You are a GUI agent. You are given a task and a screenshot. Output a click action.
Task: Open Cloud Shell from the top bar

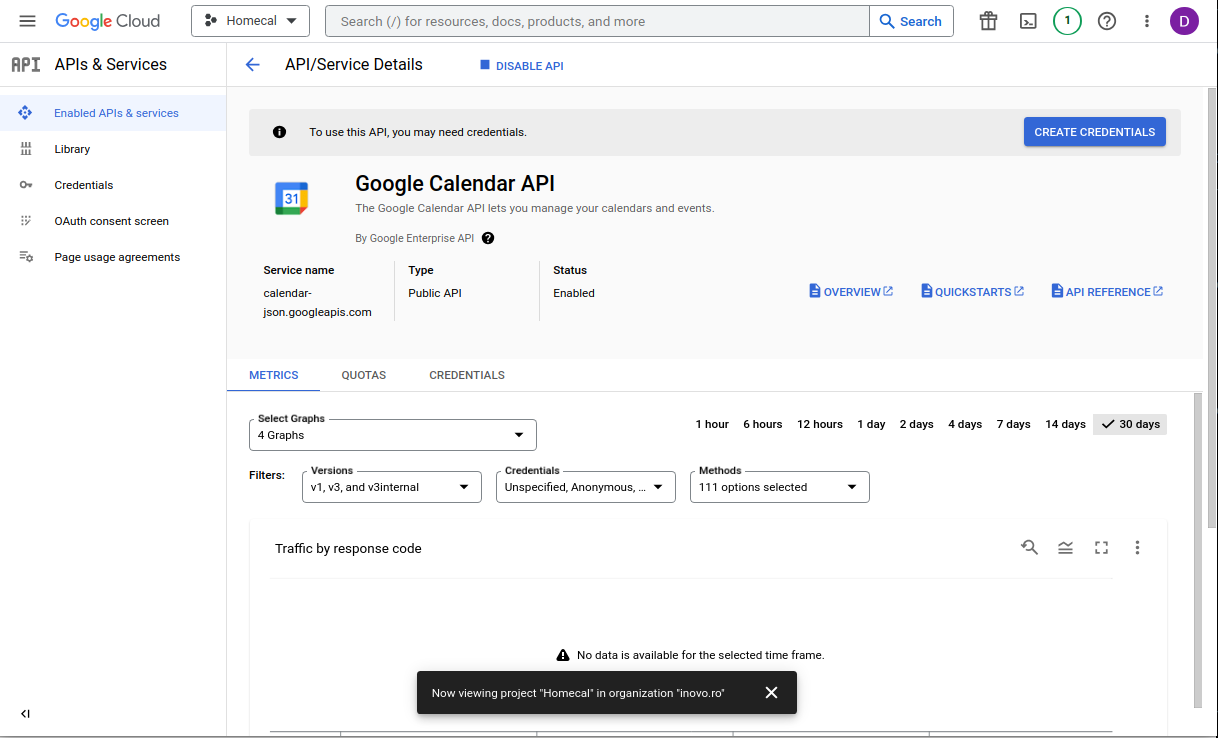1027,20
